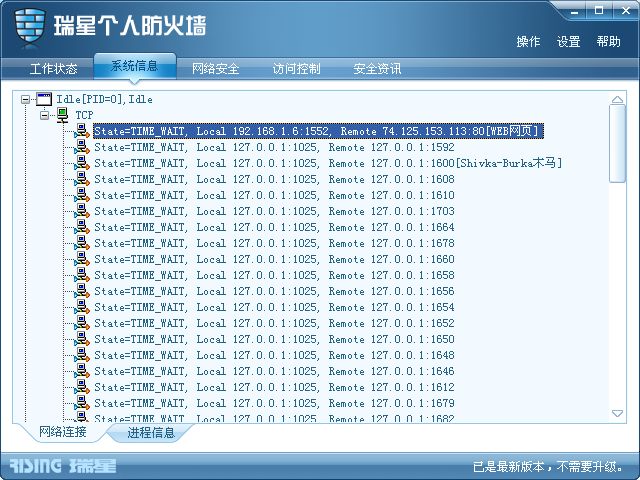Select the 系统信息 tab
640x480 pixels.
[135, 66]
